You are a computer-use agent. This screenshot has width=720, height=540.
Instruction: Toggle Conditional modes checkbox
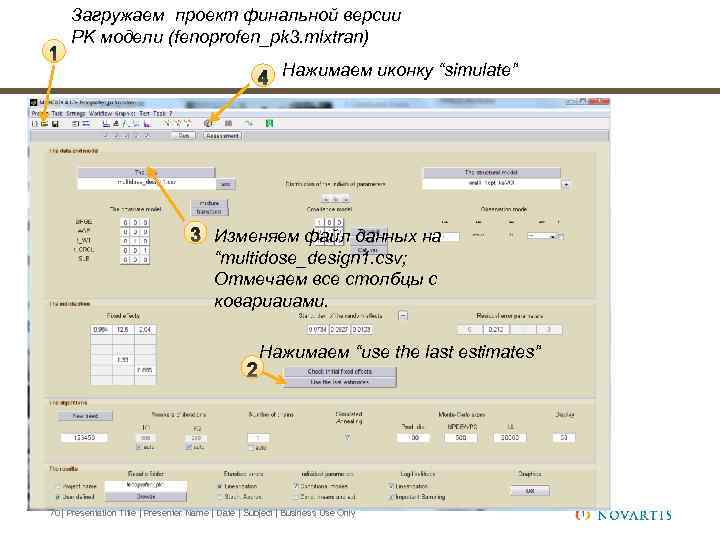(x=296, y=486)
